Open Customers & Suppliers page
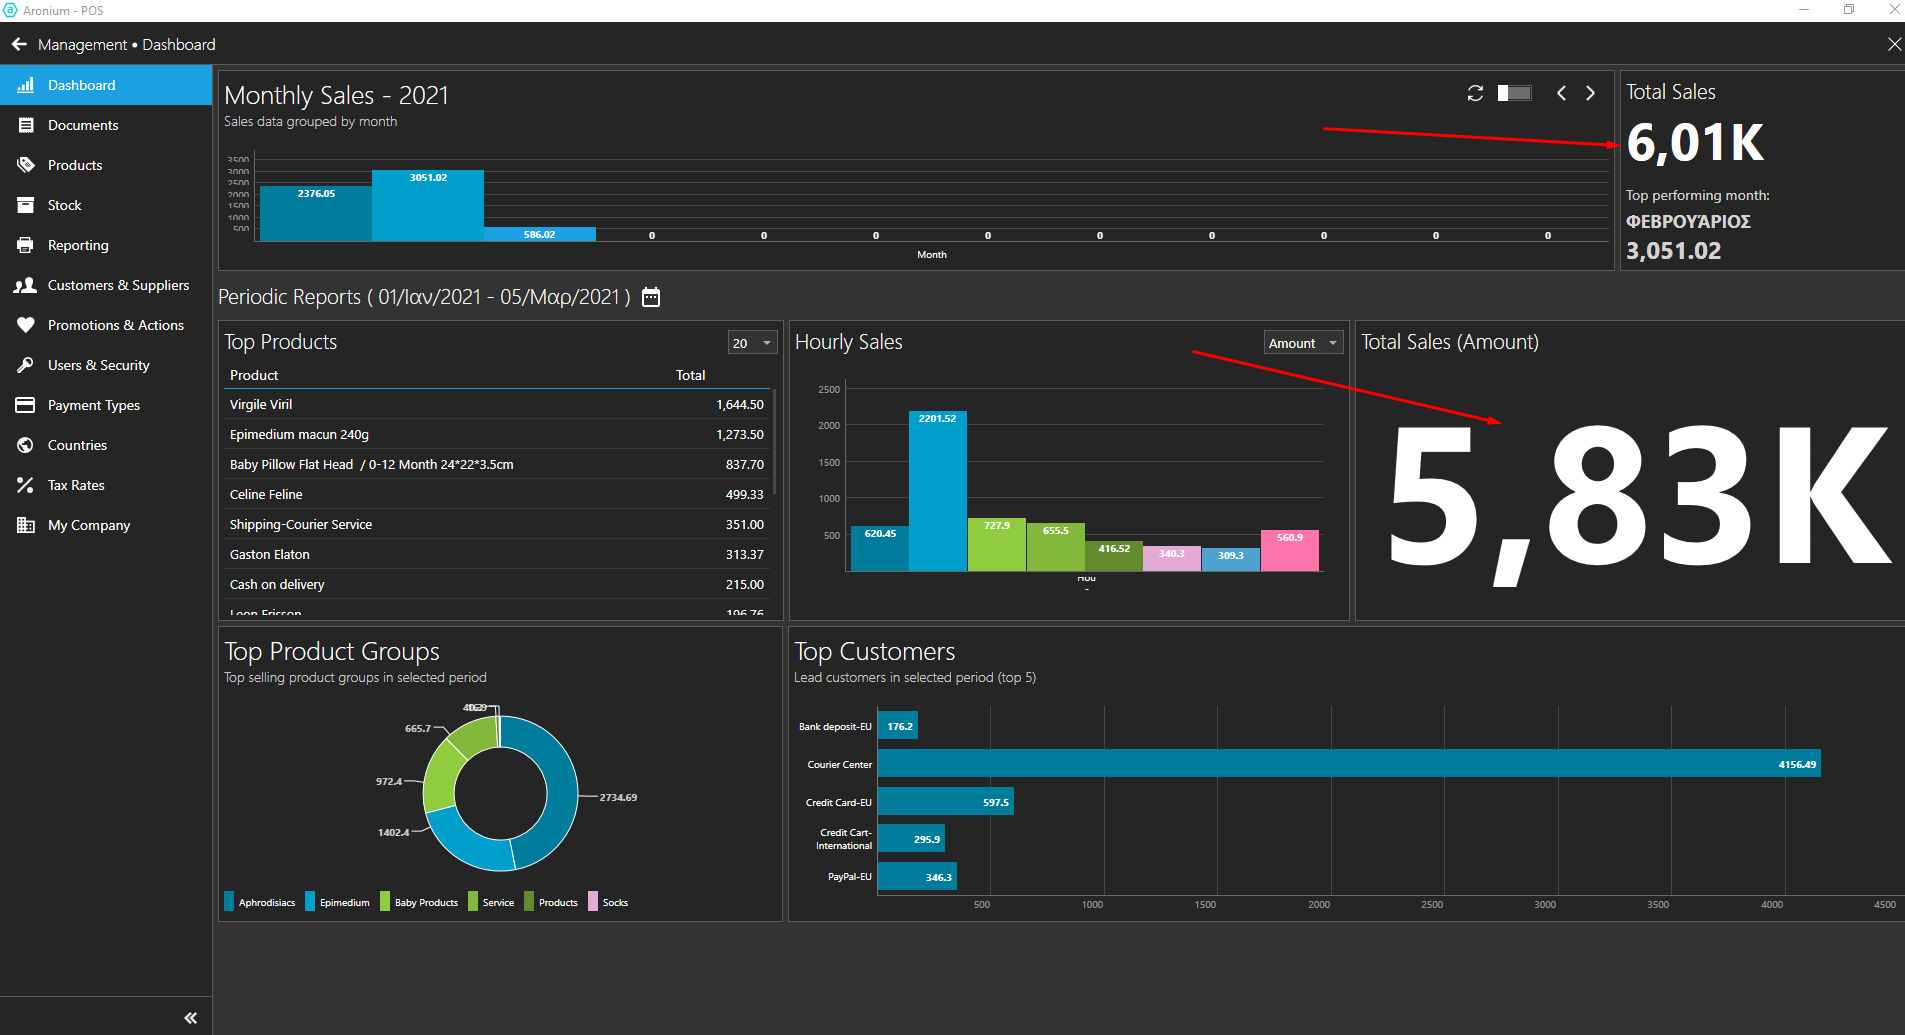The height and width of the screenshot is (1035, 1905). coord(118,285)
